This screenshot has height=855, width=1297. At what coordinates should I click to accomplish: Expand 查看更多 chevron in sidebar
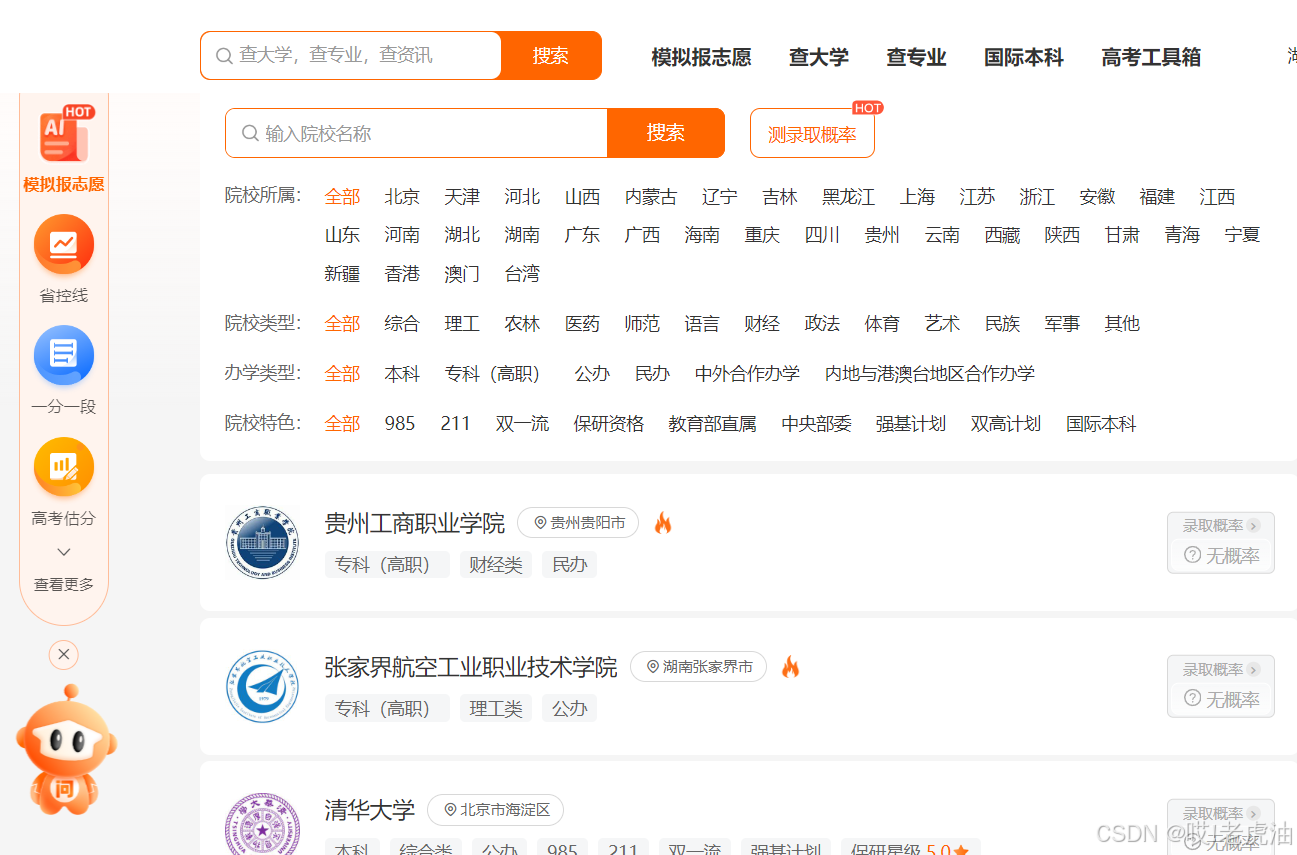[64, 552]
